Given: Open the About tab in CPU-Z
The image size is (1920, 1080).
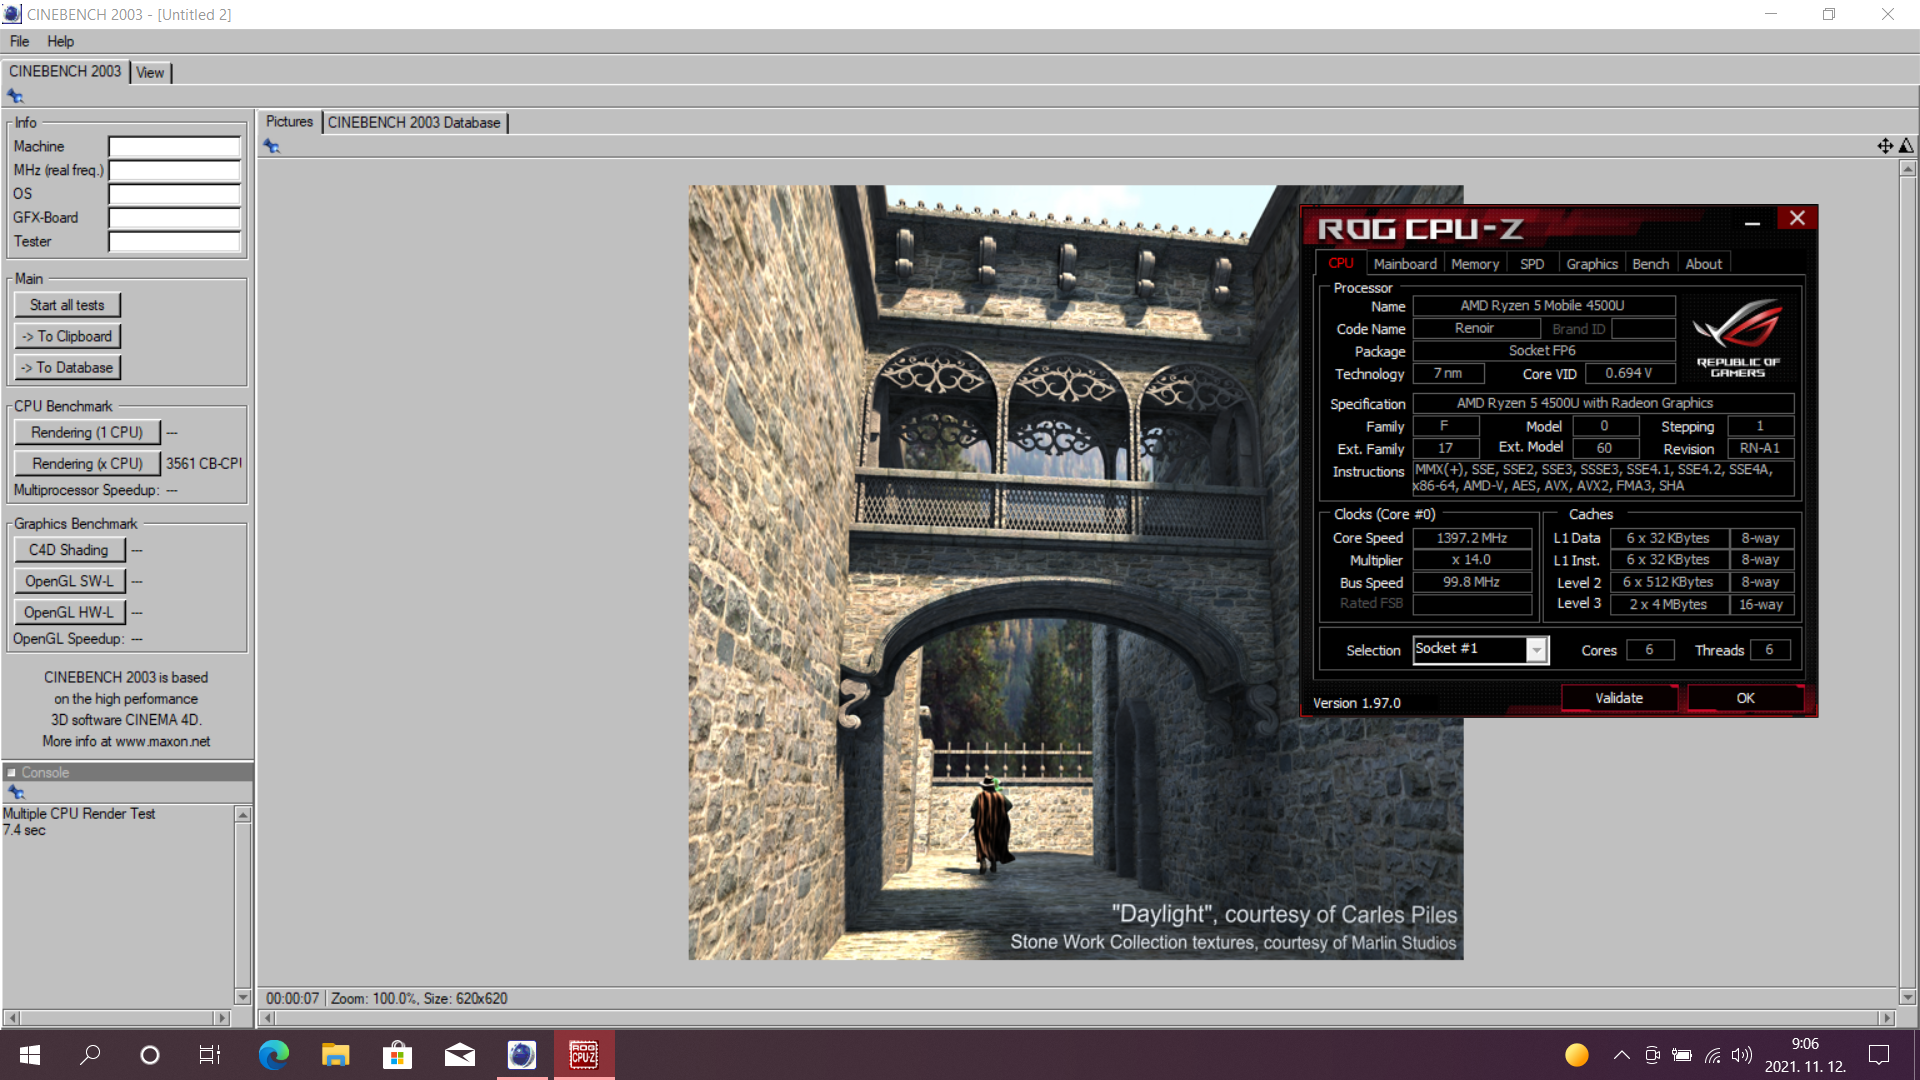Looking at the screenshot, I should click(1704, 264).
